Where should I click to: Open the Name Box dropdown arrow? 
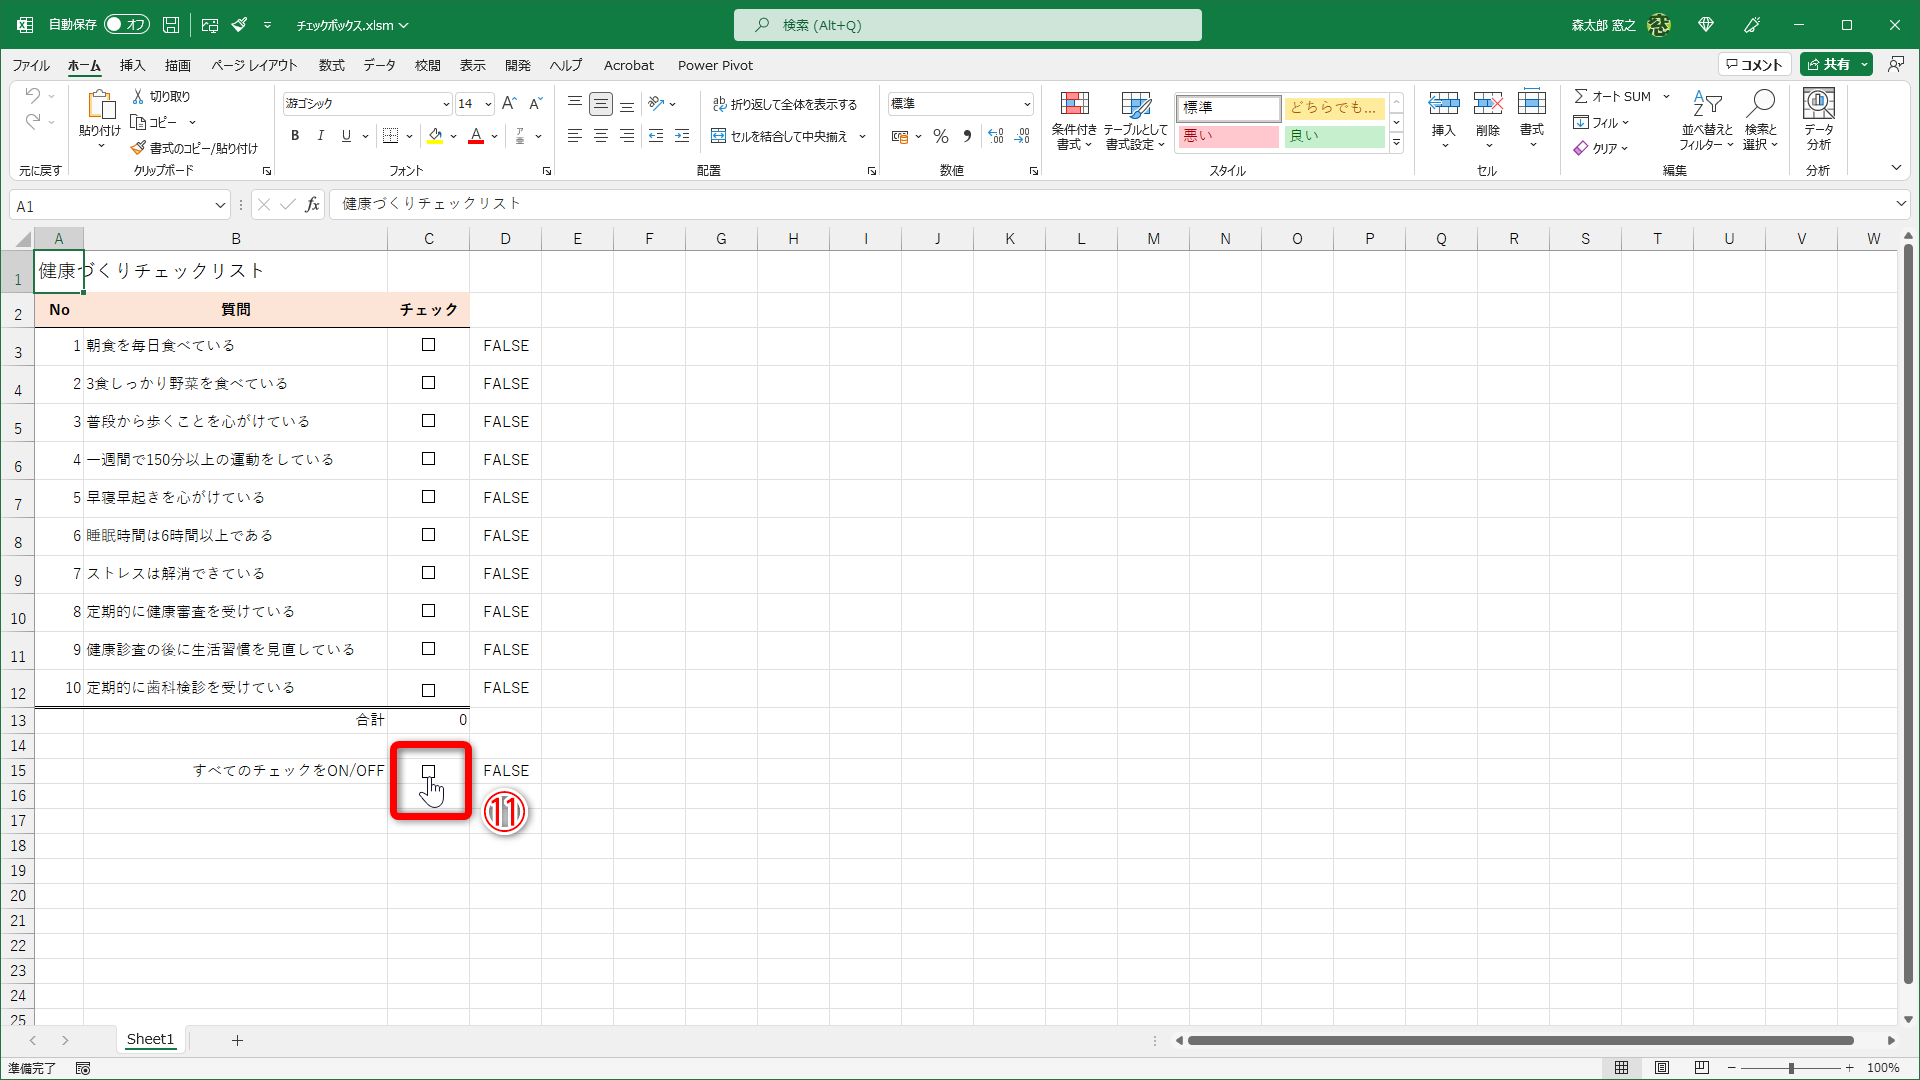tap(219, 206)
